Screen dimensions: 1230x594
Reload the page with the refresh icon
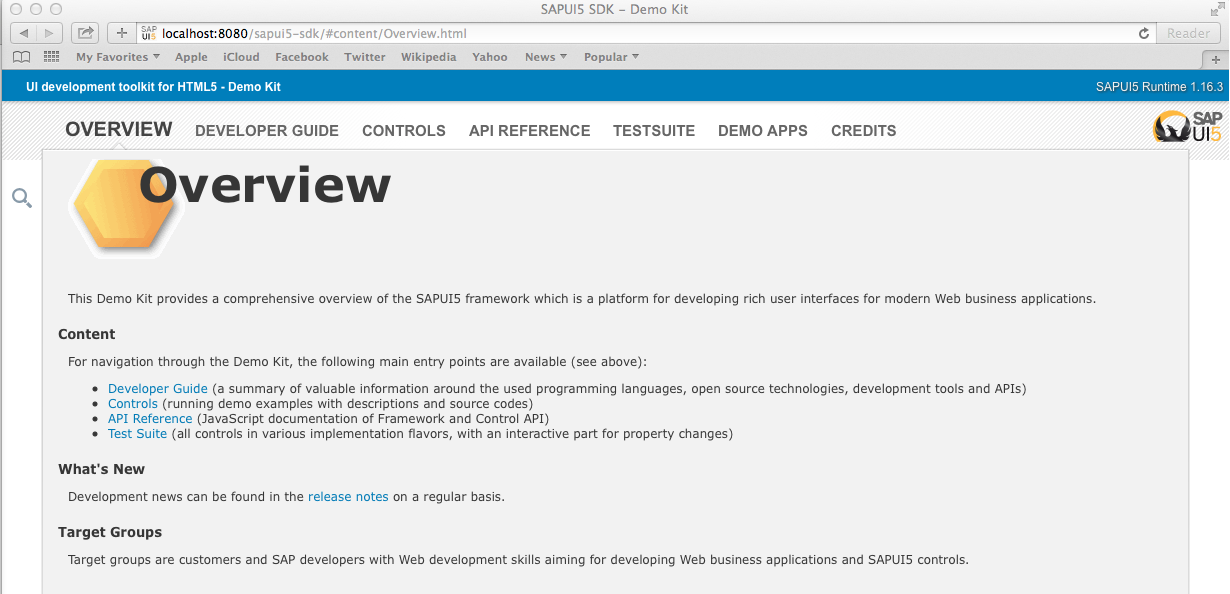tap(1144, 33)
